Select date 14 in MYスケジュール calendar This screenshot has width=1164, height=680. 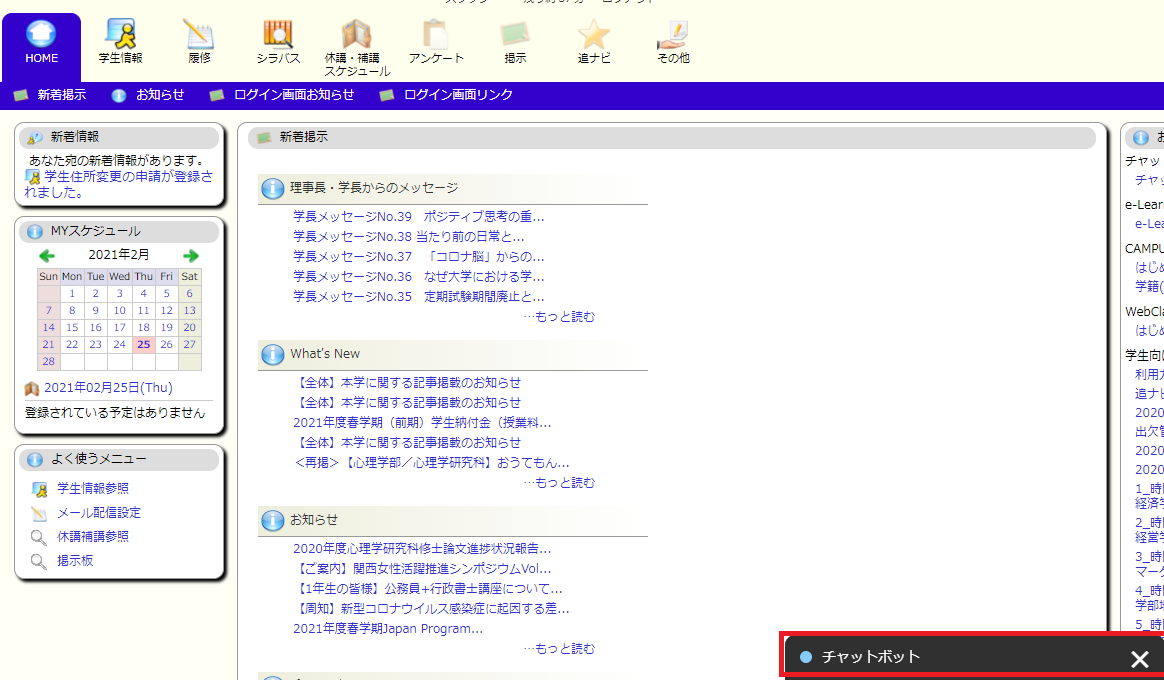[48, 327]
